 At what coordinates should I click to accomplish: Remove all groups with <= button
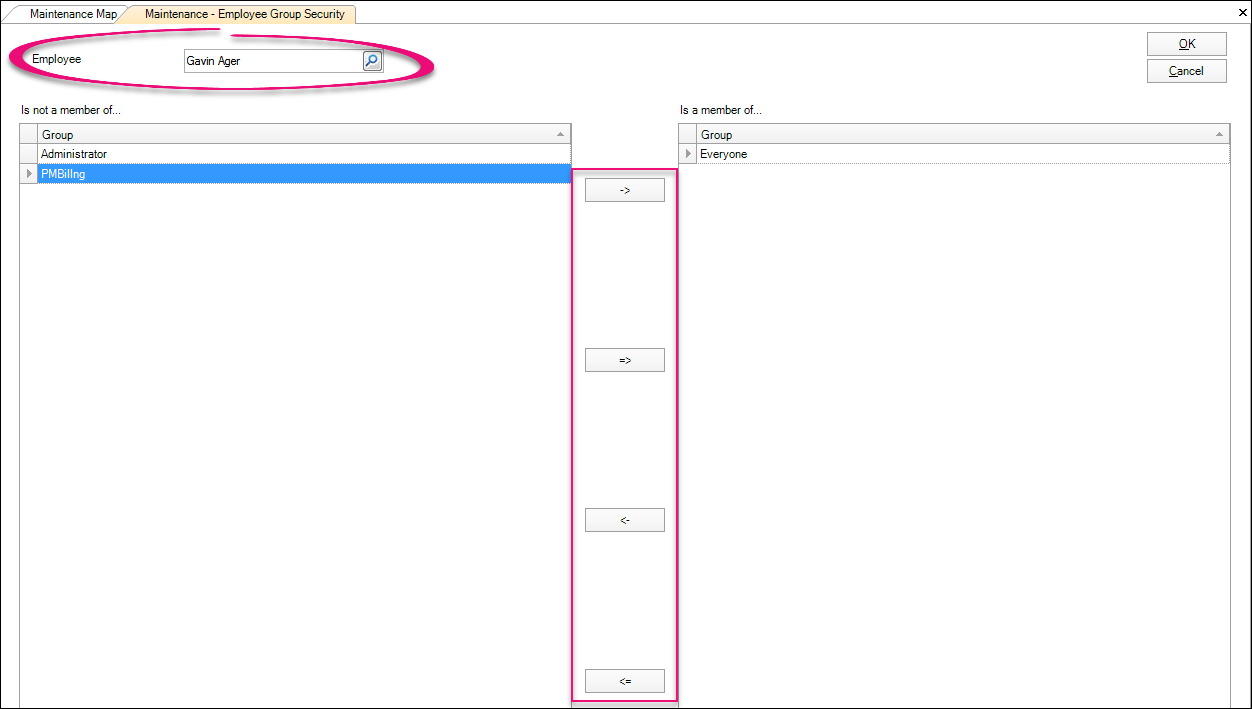coord(624,681)
